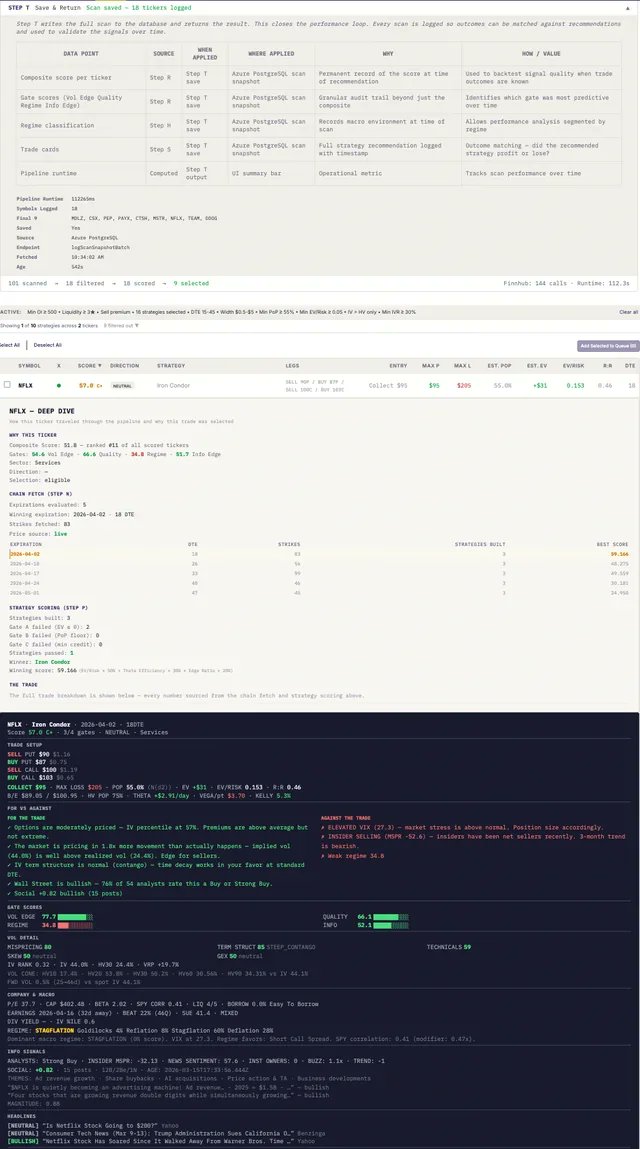Select expiration row 2026-05-01
Viewport: 640px width, 1149px height.
[320, 592]
